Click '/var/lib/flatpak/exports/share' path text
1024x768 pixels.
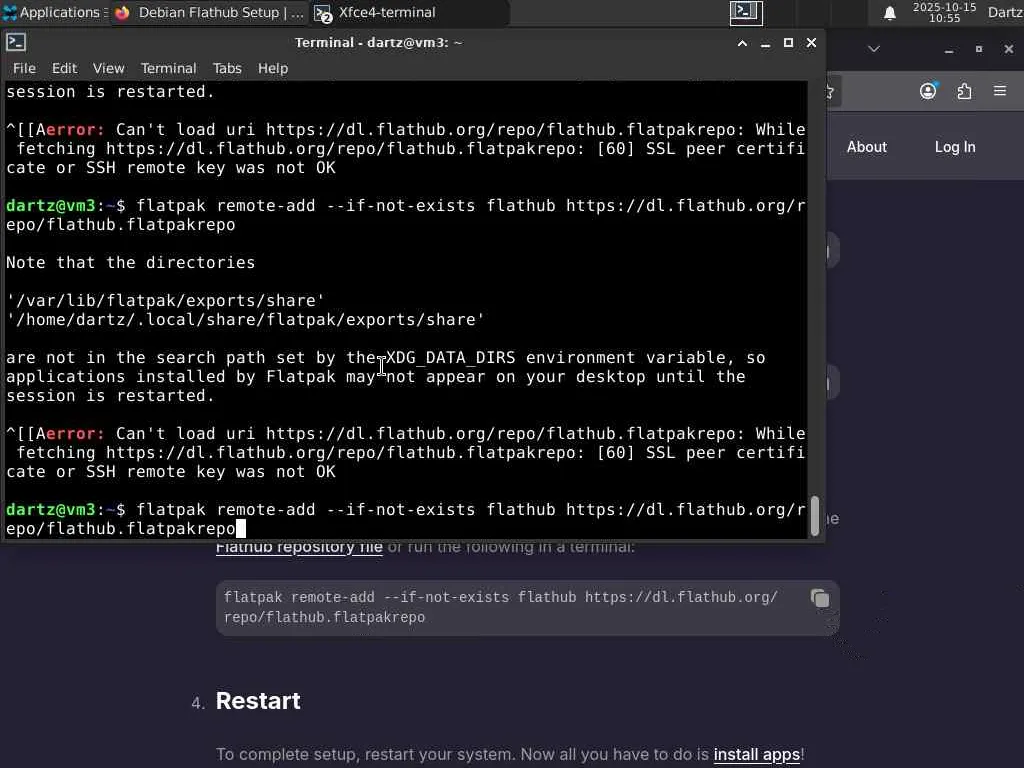[x=165, y=300]
